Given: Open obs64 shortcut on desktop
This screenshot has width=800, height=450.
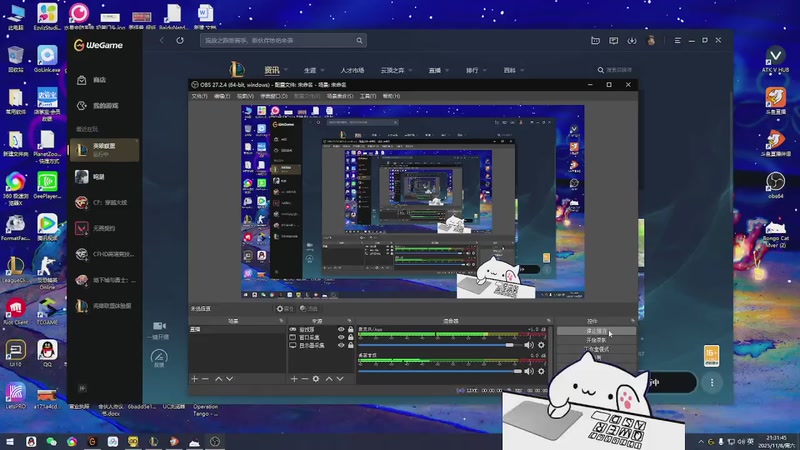Looking at the screenshot, I should (x=776, y=185).
